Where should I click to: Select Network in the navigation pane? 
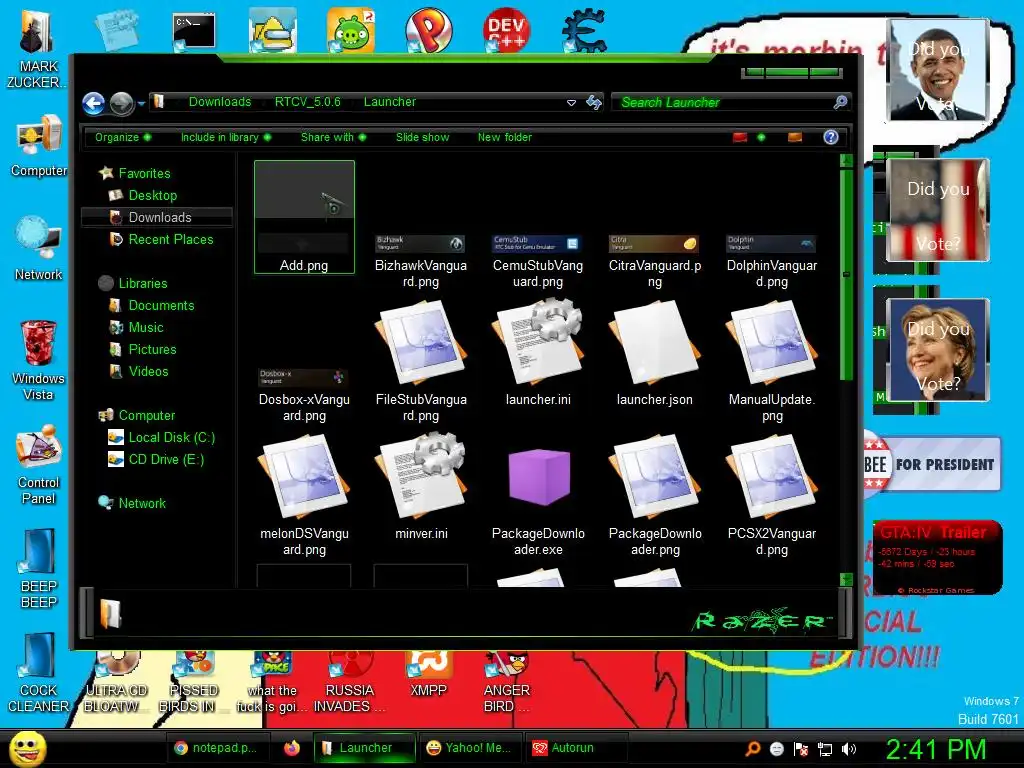[142, 503]
